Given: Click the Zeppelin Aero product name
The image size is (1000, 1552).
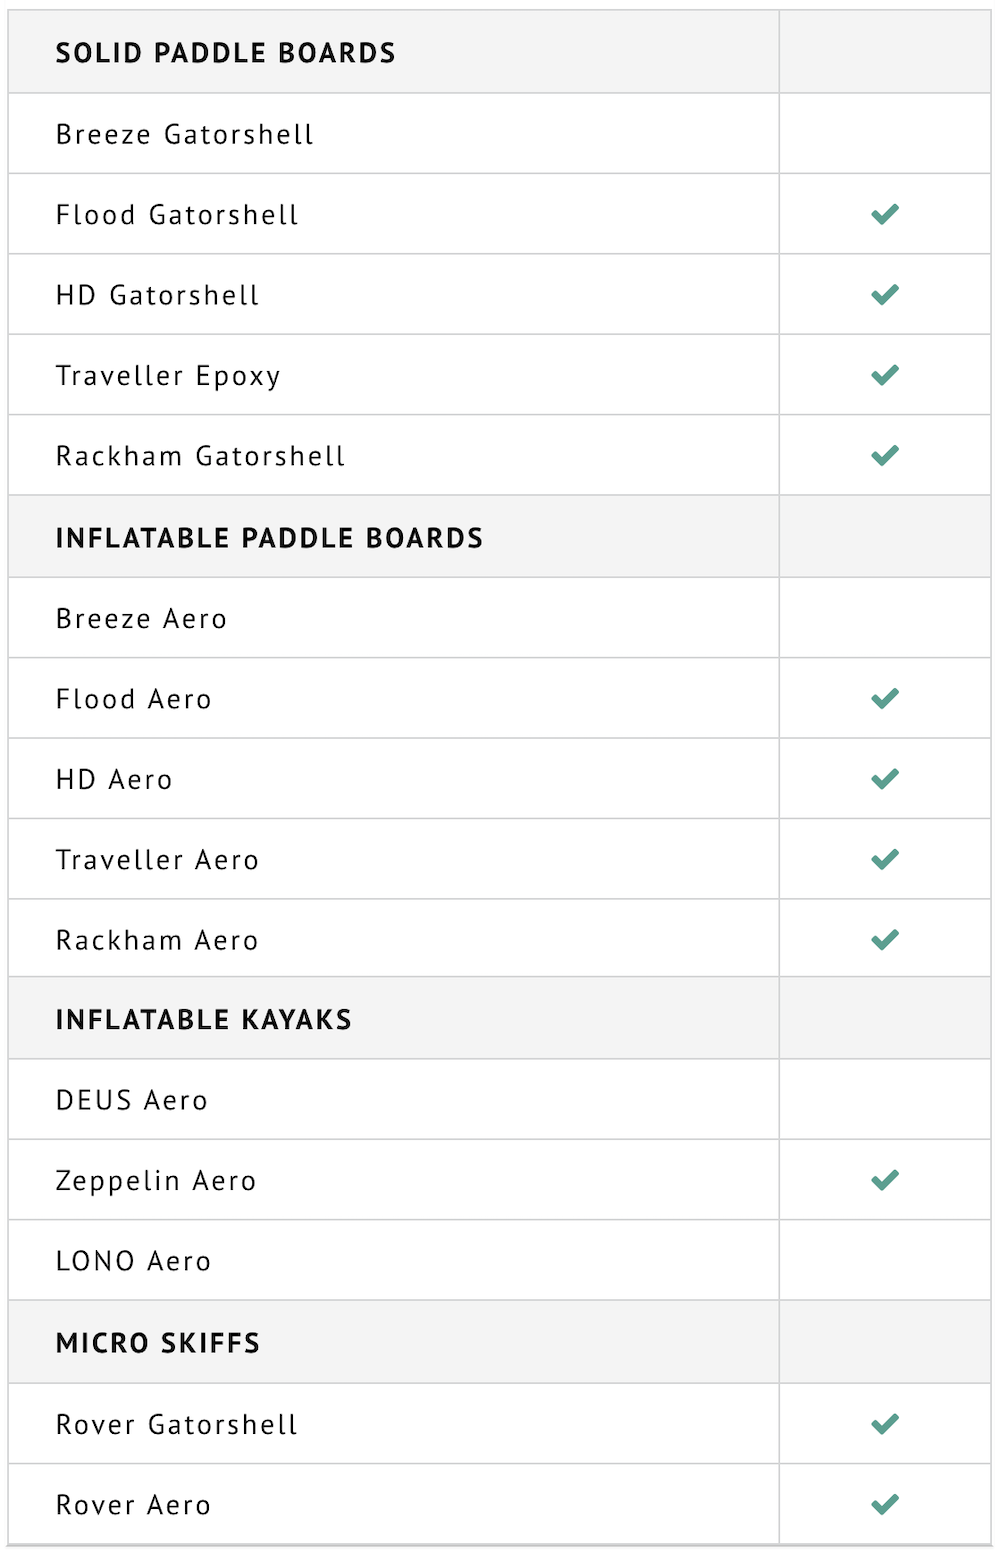Looking at the screenshot, I should (156, 1181).
